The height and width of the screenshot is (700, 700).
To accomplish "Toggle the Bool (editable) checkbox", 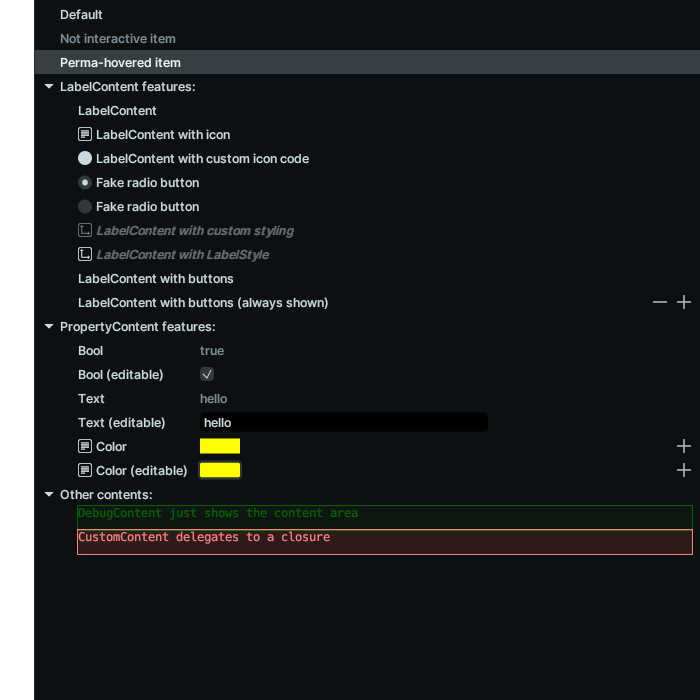I will tap(207, 375).
